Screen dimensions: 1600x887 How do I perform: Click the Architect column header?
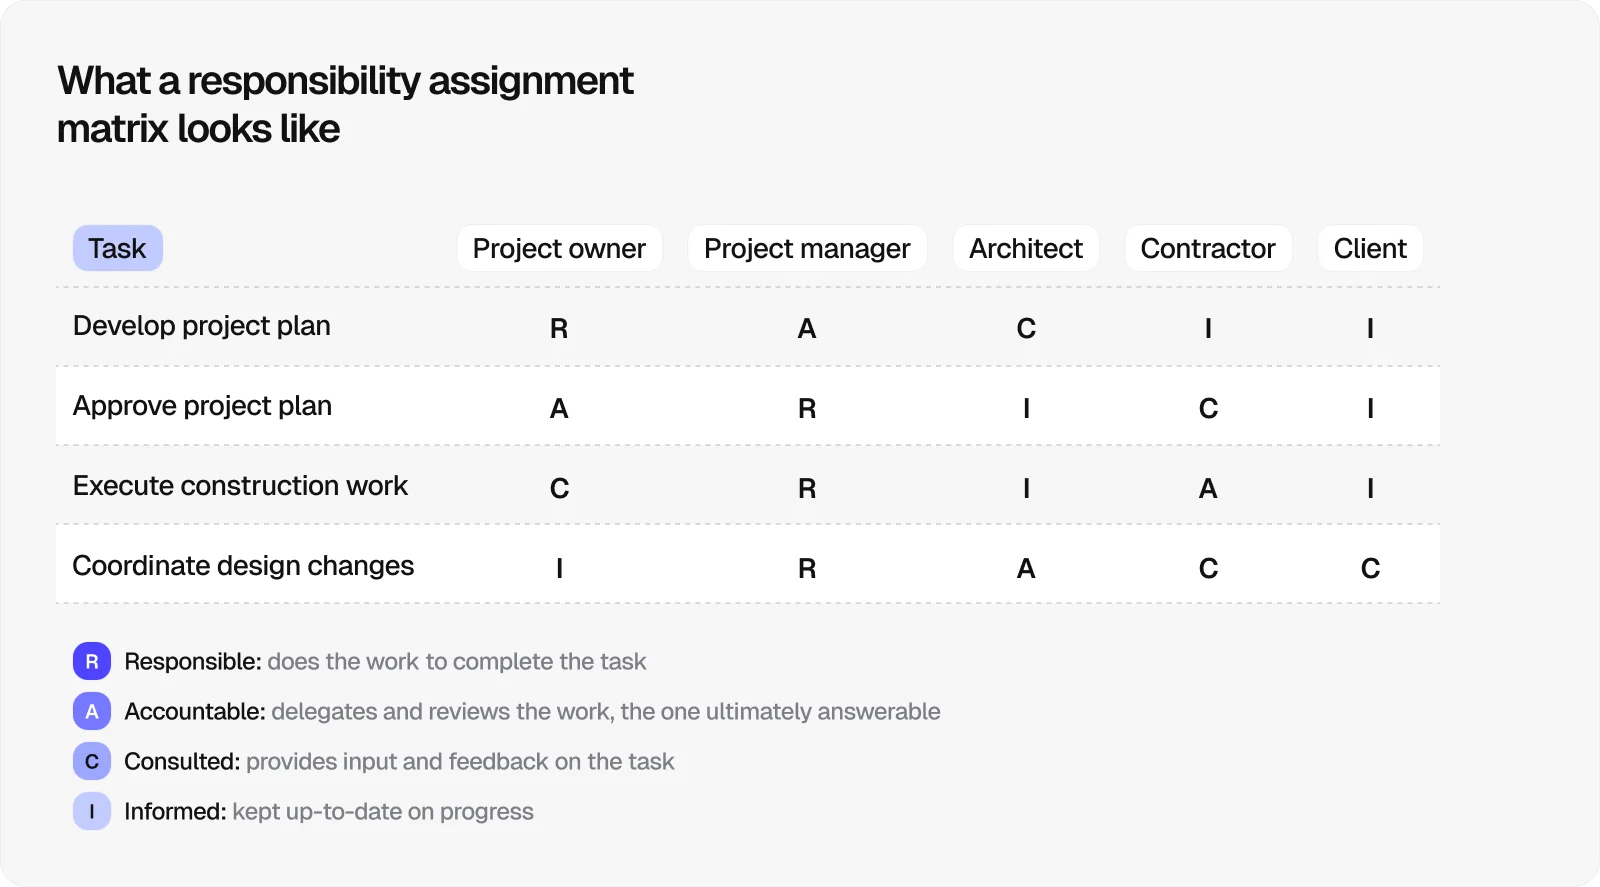[x=1026, y=249]
